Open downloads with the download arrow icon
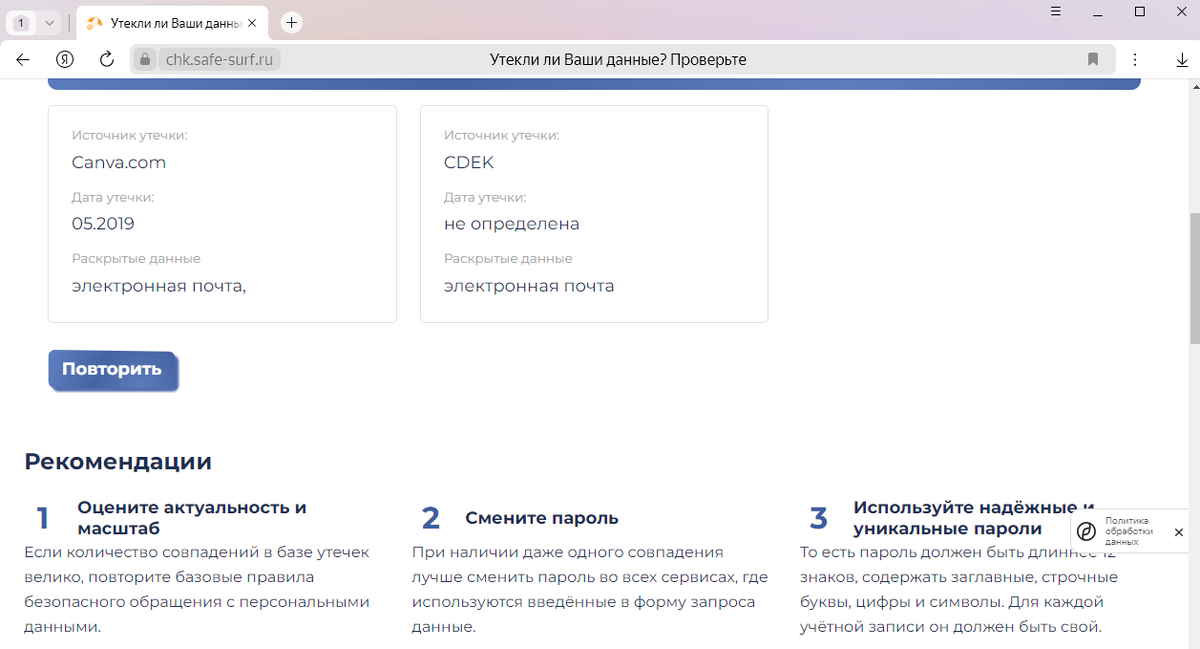The image size is (1200, 649). [x=1181, y=60]
